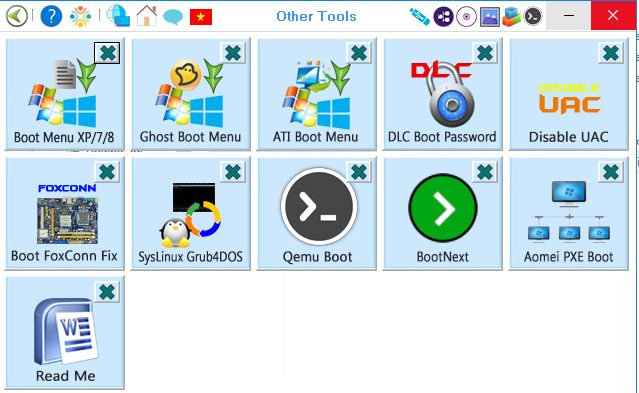The height and width of the screenshot is (393, 639).
Task: Remove Boot Menu XP/7/8 tile with X
Action: pos(107,53)
